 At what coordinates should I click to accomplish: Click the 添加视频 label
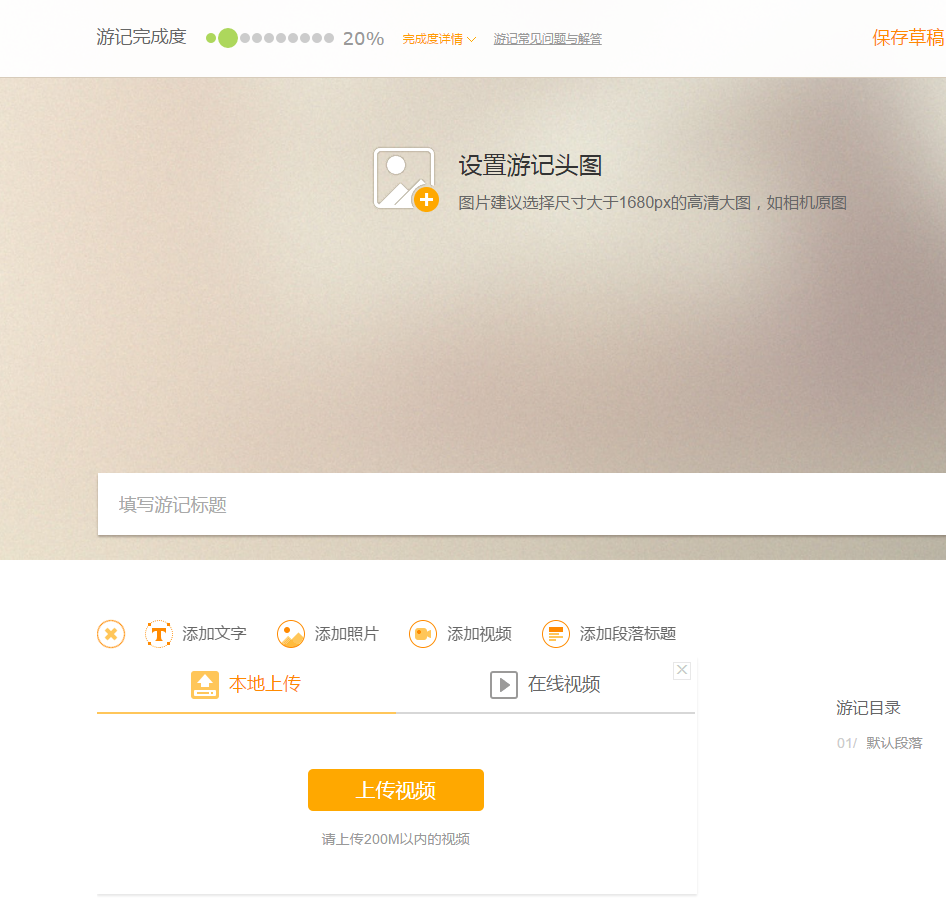click(479, 634)
